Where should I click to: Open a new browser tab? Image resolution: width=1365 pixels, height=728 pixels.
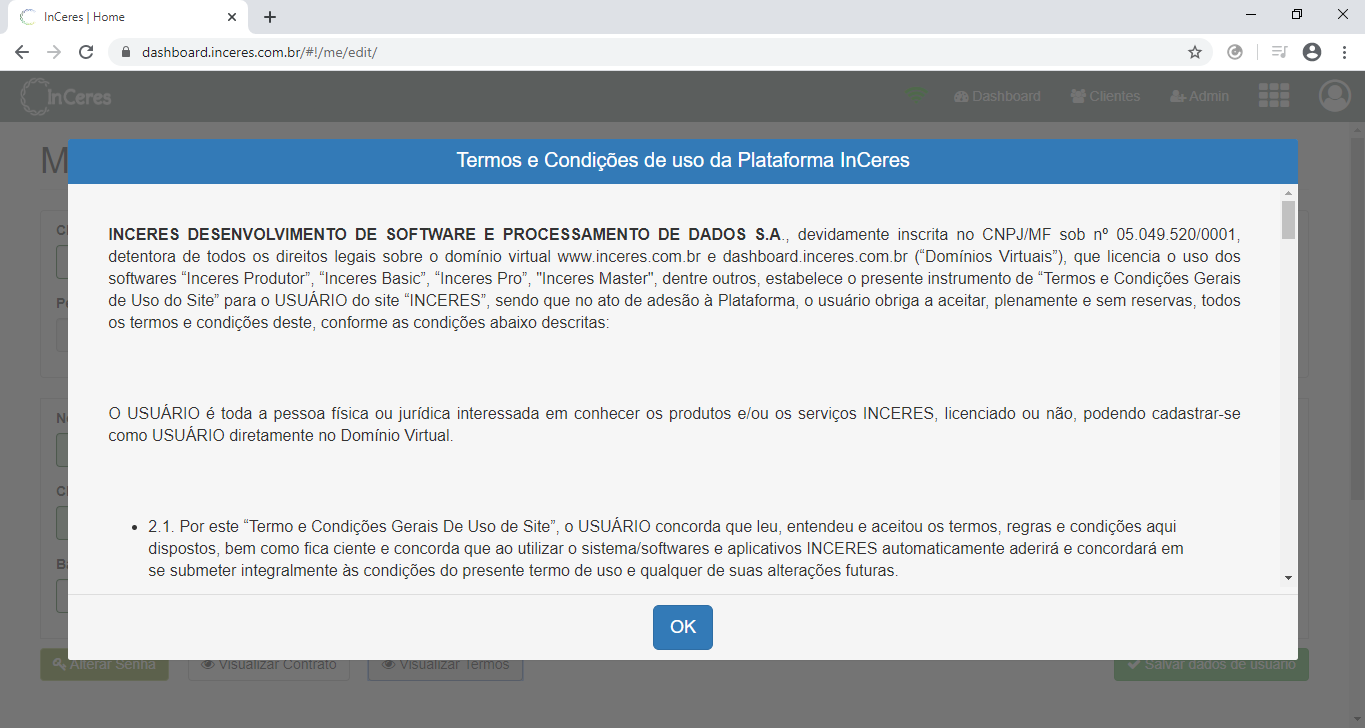[x=270, y=17]
